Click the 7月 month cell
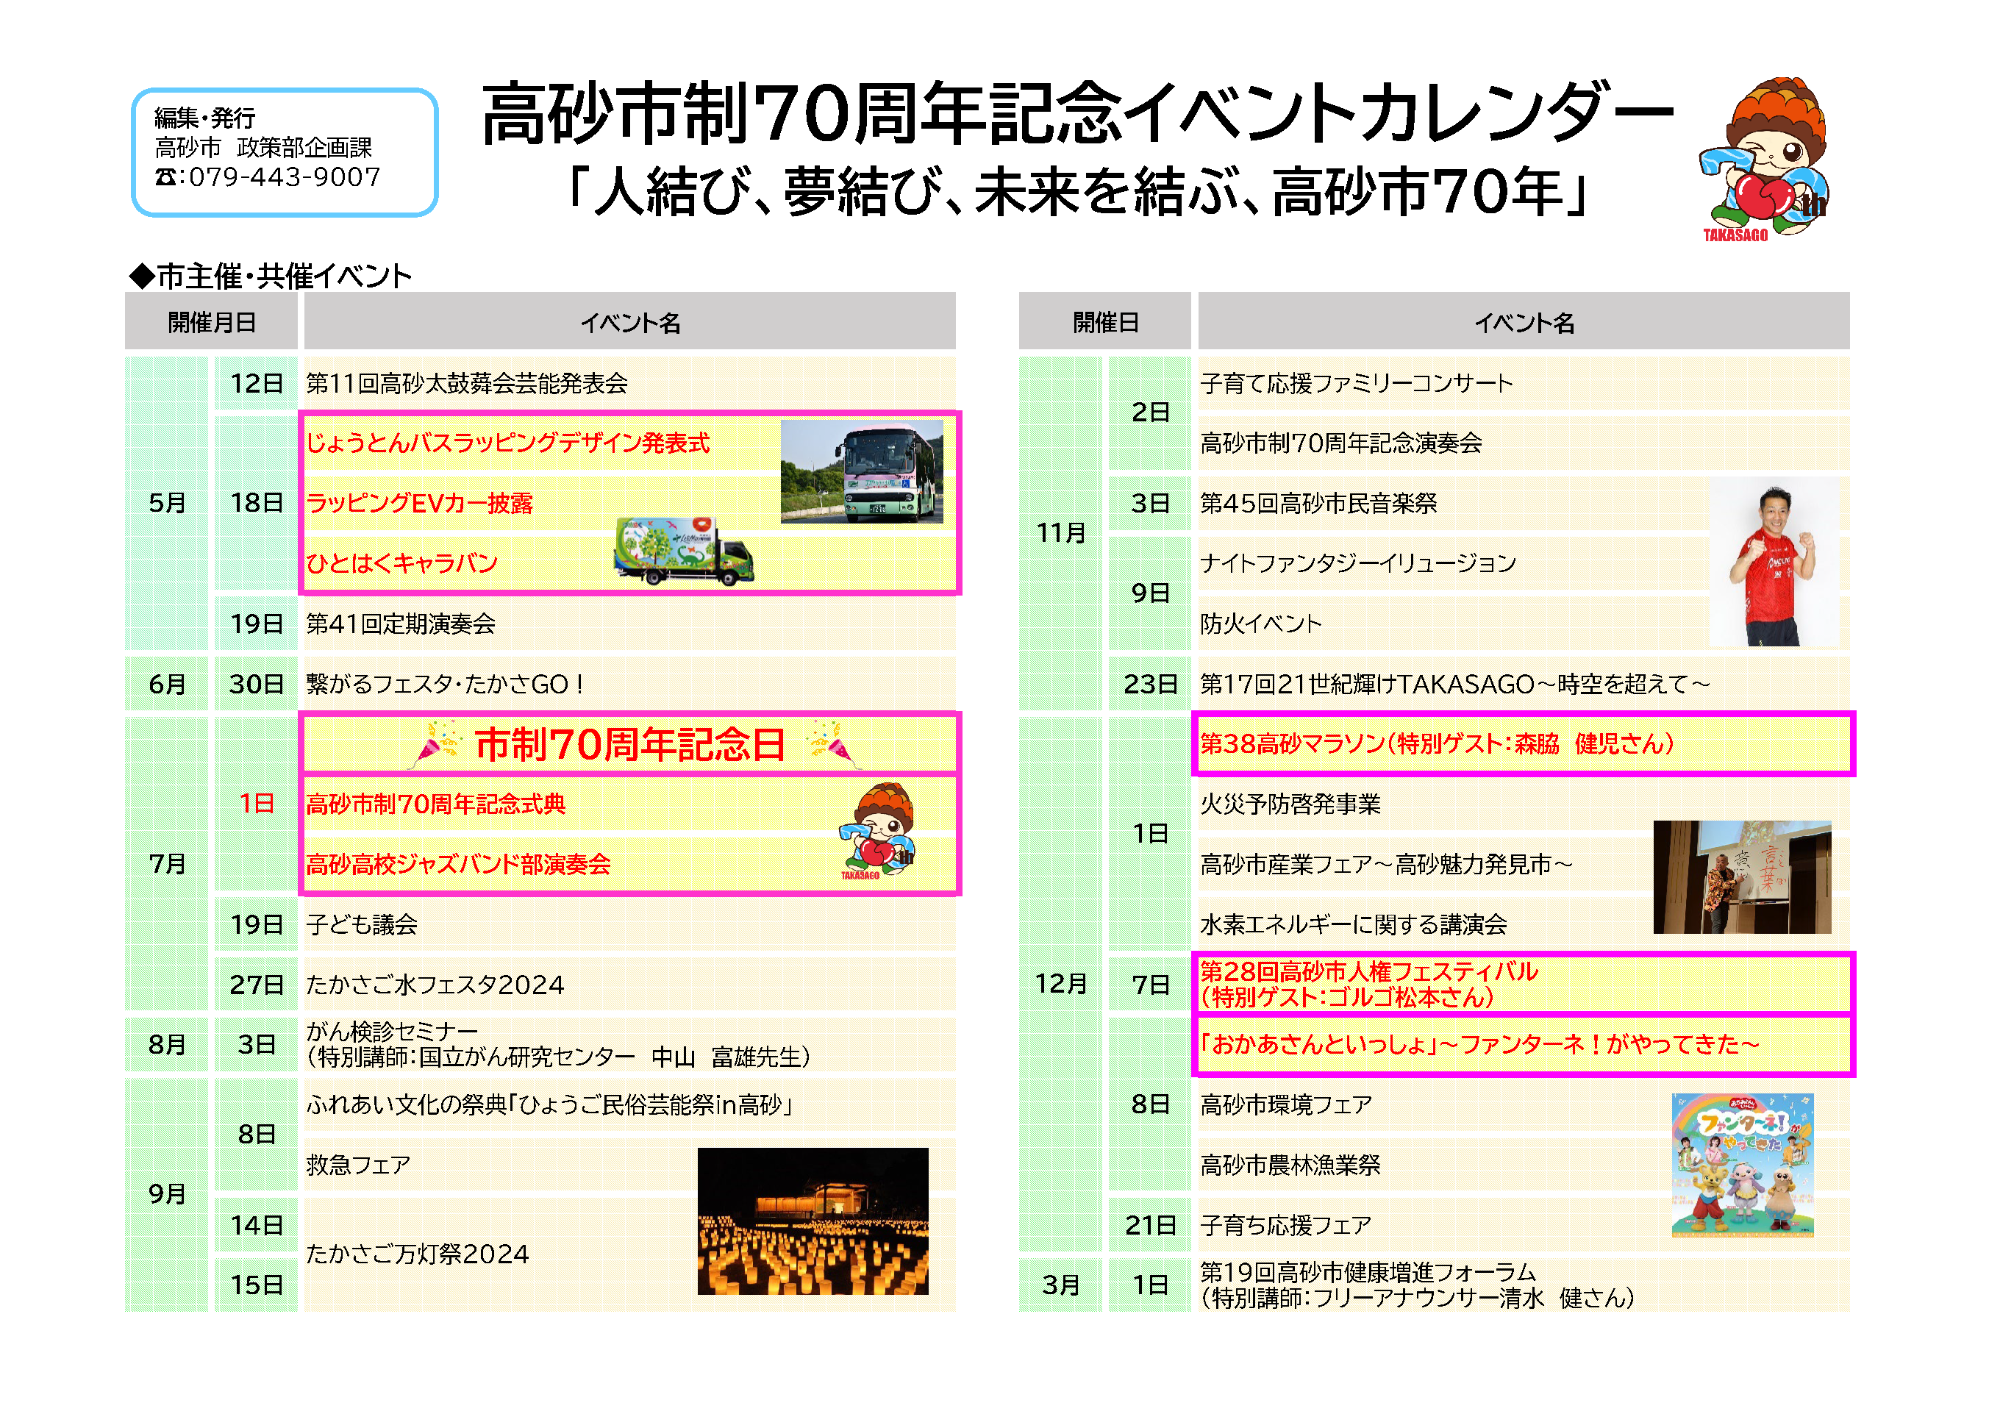This screenshot has width=2000, height=1414. click(x=167, y=864)
